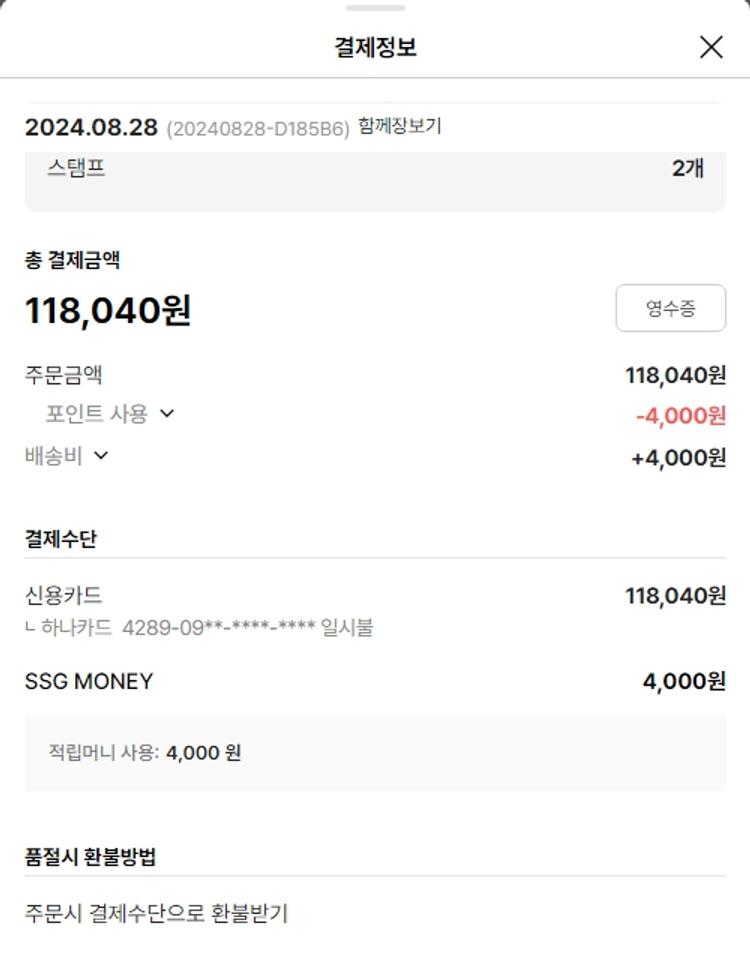Open the 영수증 receipt button

670,309
